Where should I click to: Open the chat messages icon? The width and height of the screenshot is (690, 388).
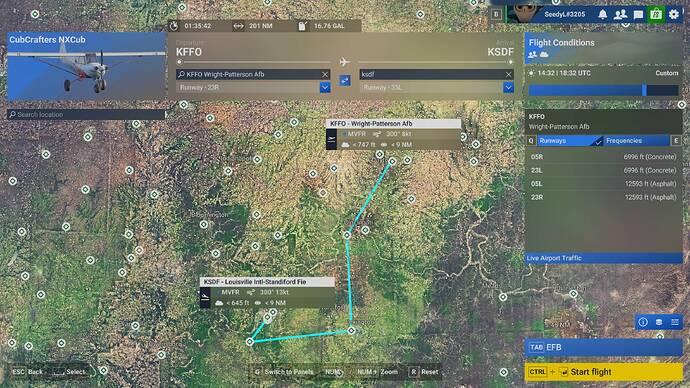[638, 15]
